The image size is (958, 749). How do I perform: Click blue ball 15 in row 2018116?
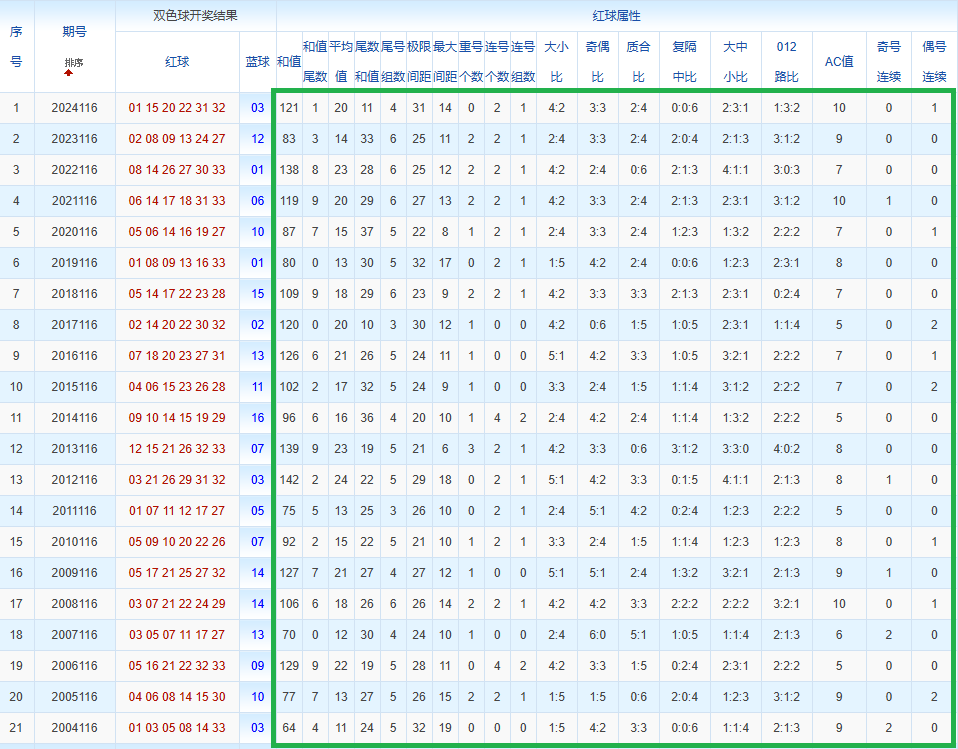(257, 294)
